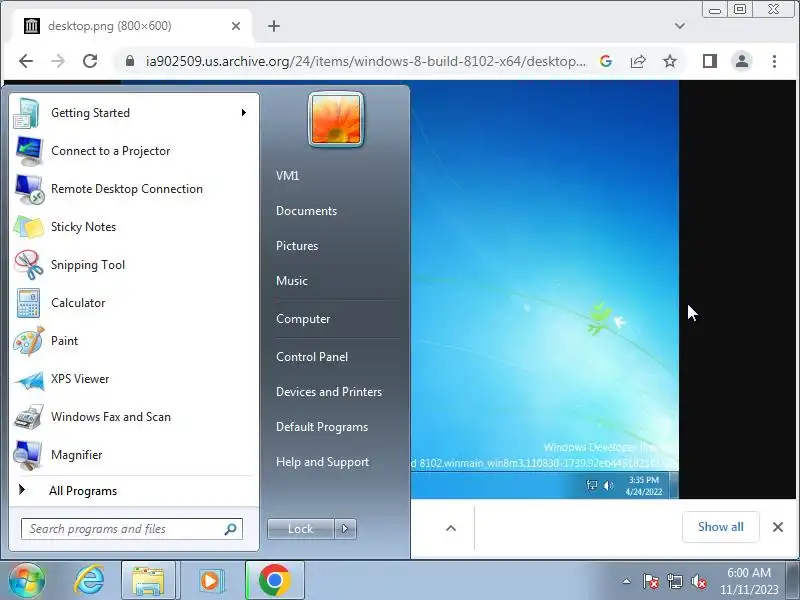This screenshot has width=800, height=600.
Task: Switch to Chrome in the taskbar
Action: tap(274, 581)
